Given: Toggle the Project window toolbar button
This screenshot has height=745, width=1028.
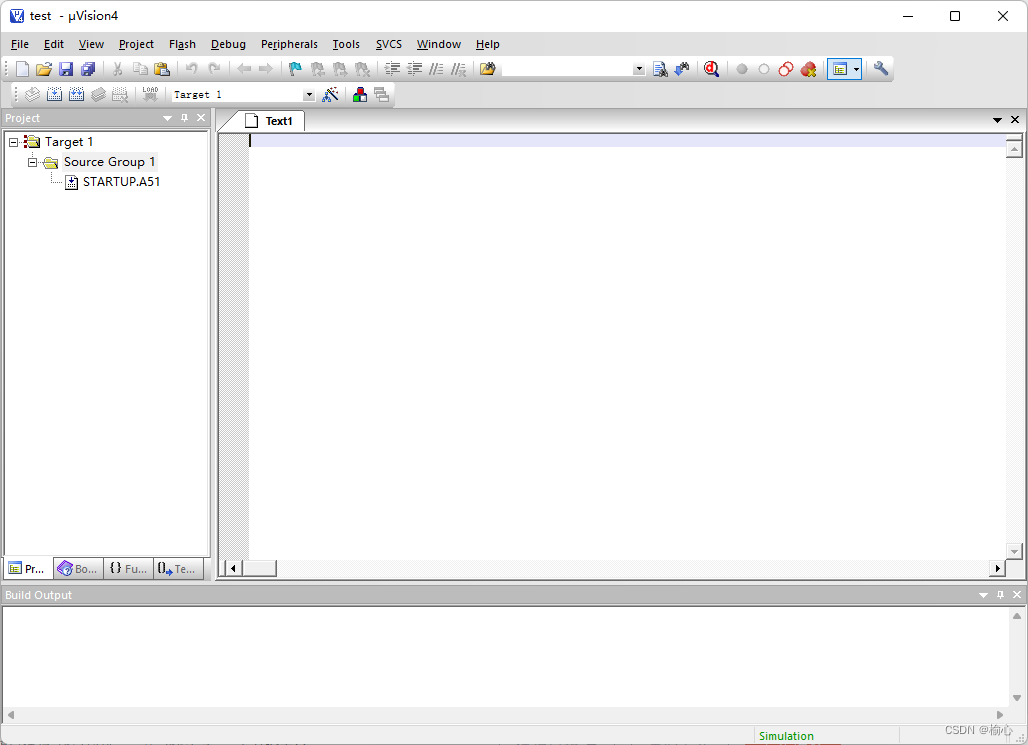Looking at the screenshot, I should click(839, 69).
